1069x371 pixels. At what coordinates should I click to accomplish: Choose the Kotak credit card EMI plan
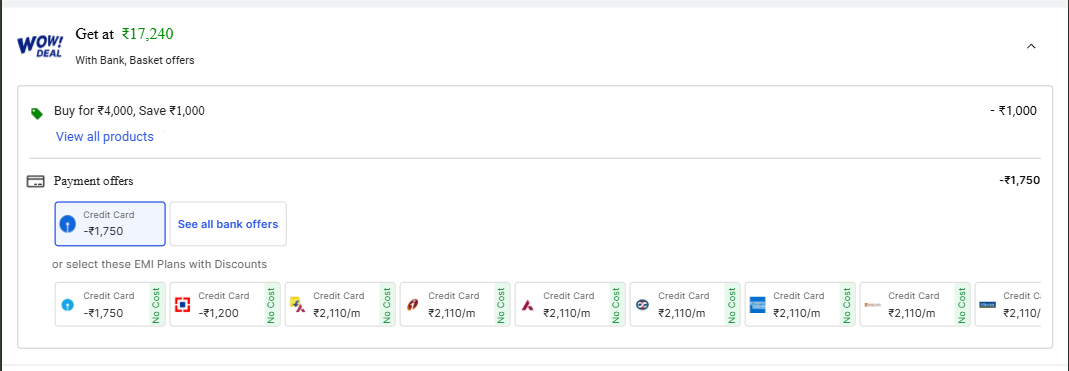coord(685,304)
